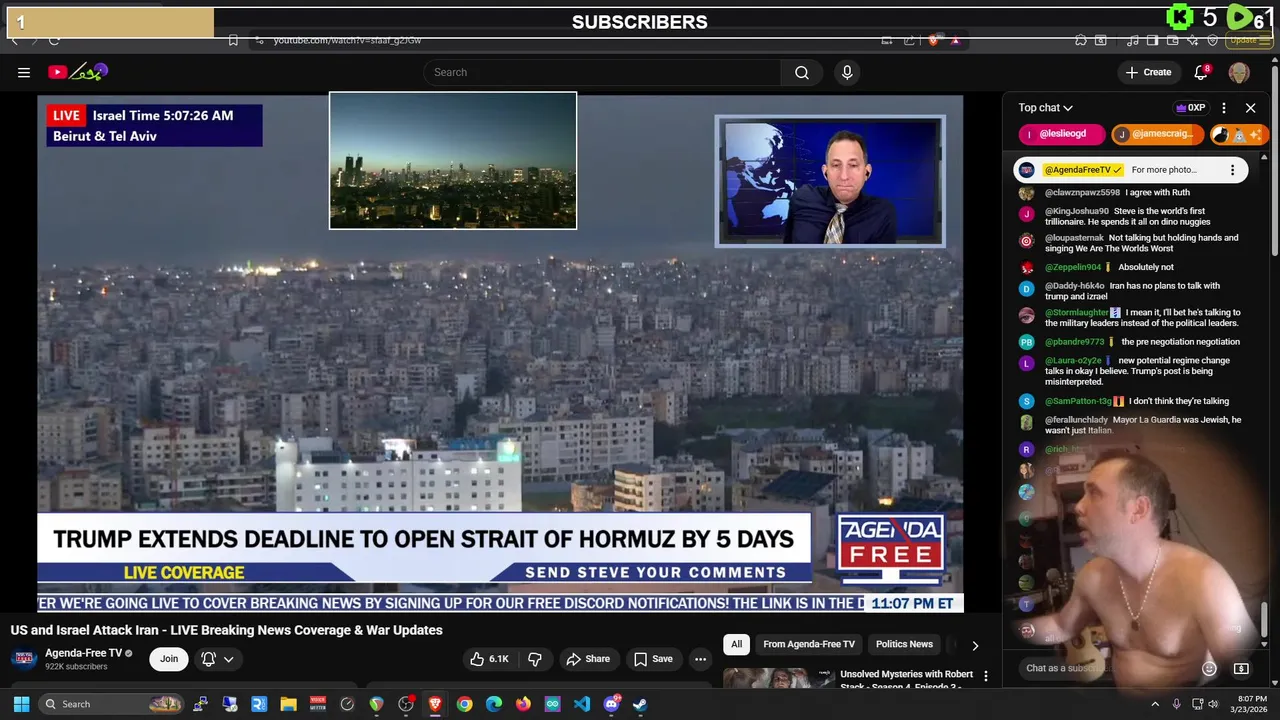Click the YouTube search magnifier button
This screenshot has width=1280, height=720.
coord(802,72)
